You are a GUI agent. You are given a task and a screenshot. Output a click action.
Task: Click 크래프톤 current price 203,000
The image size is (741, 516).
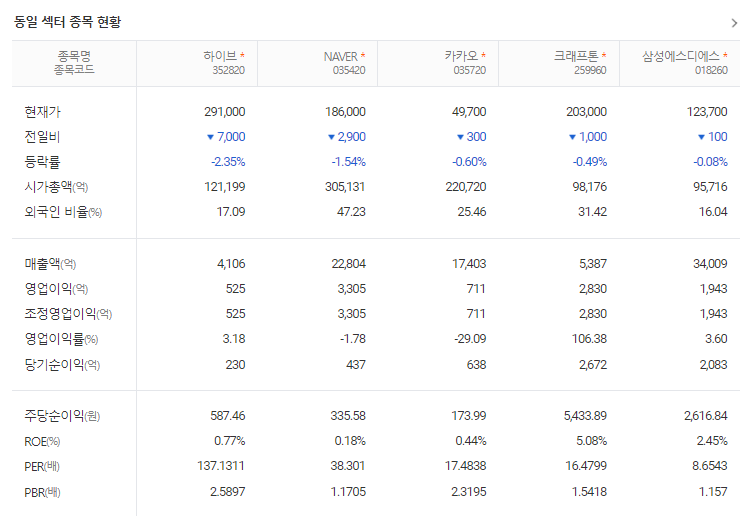coord(586,112)
